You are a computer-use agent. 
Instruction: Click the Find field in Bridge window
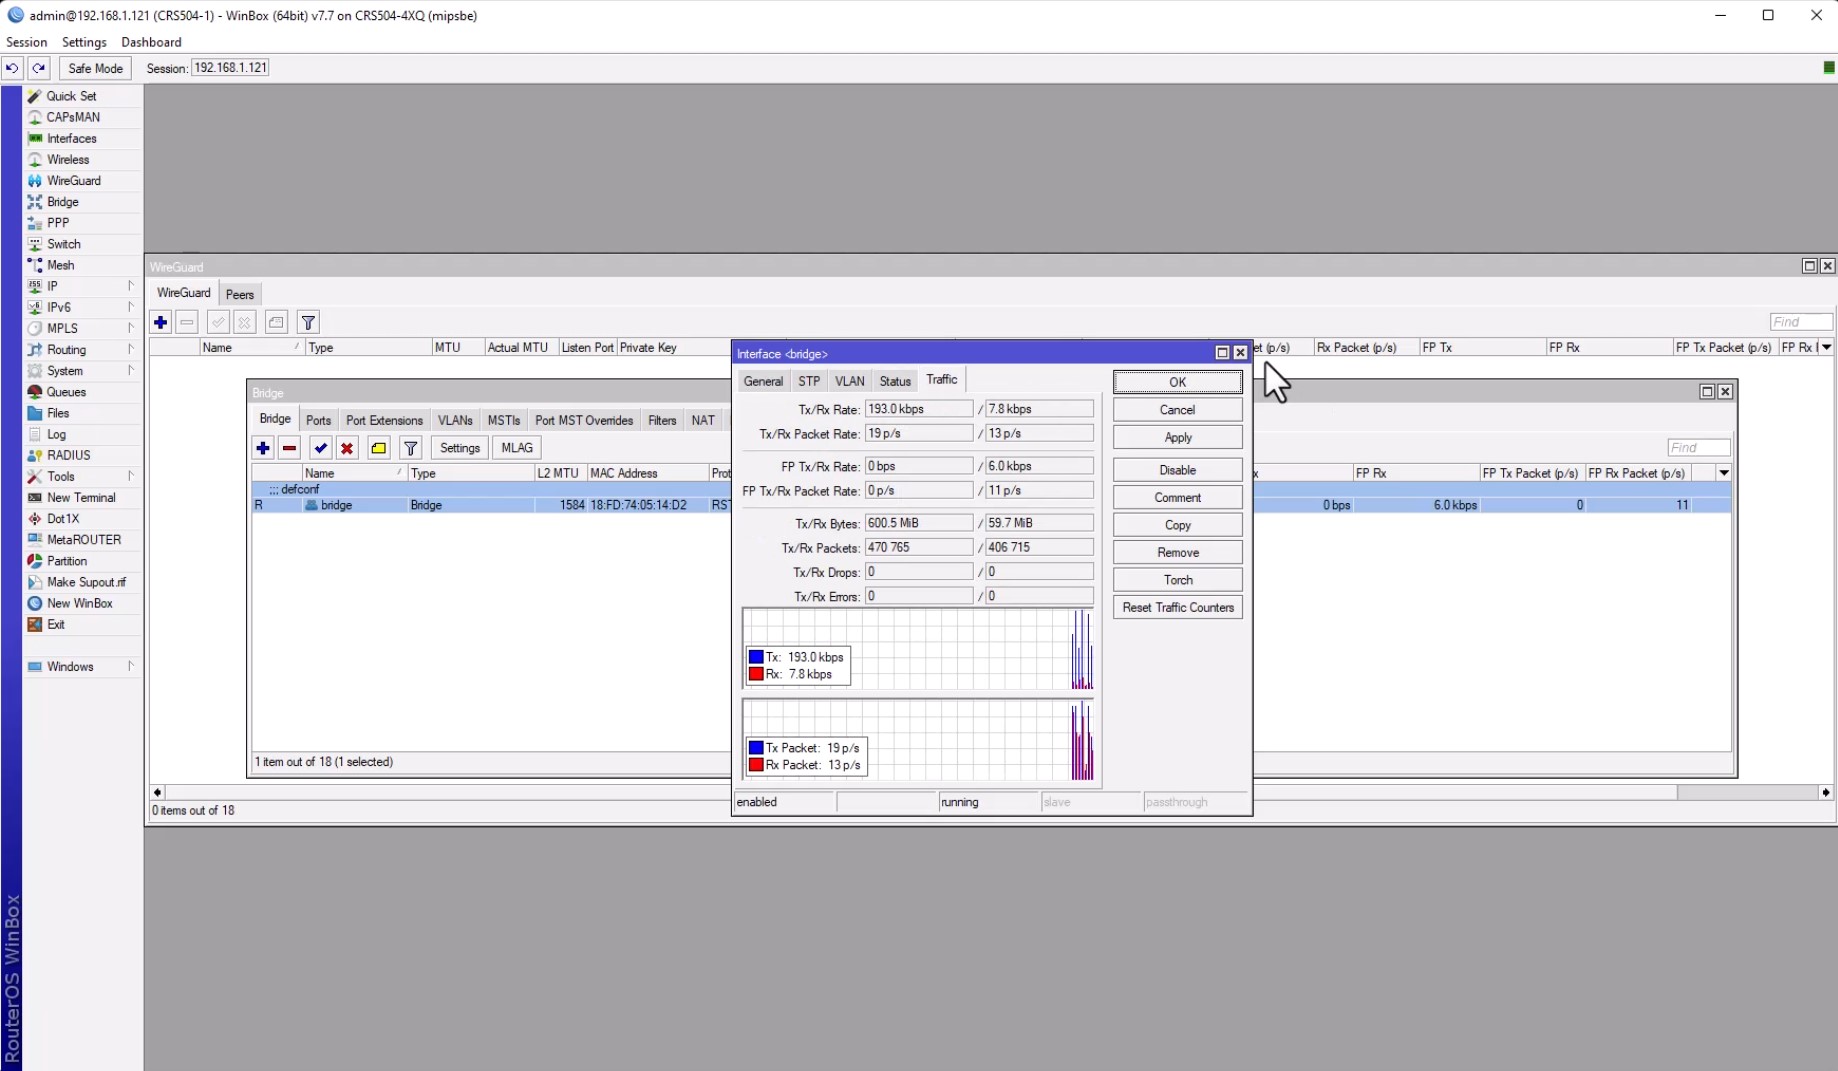tap(1697, 448)
